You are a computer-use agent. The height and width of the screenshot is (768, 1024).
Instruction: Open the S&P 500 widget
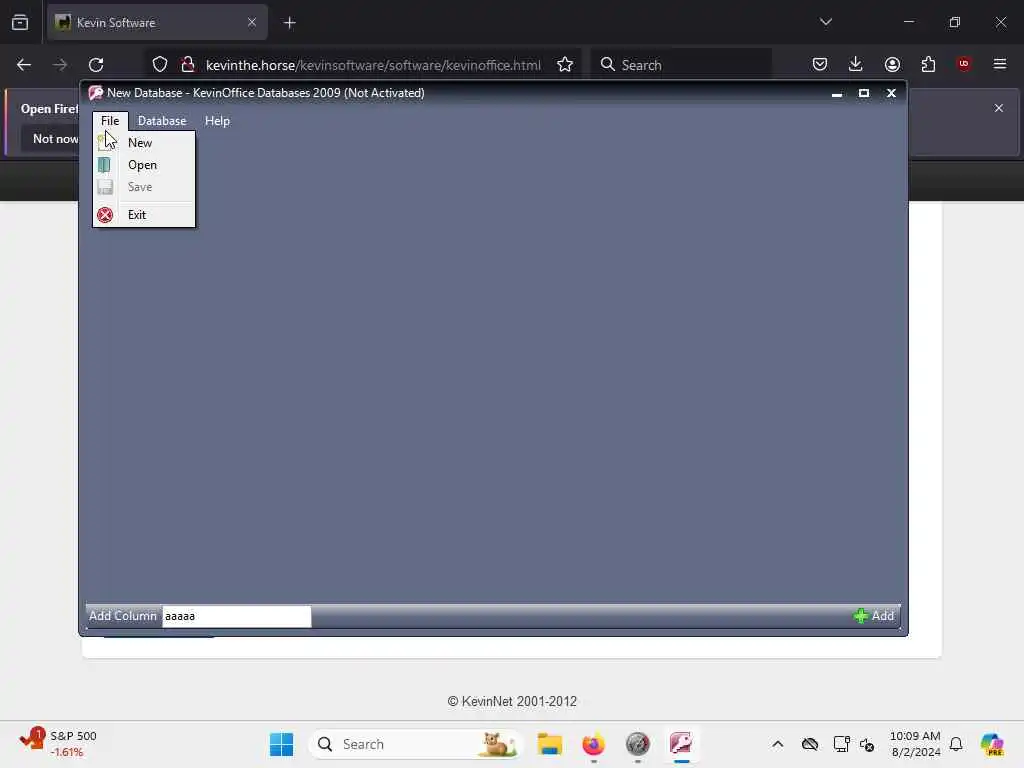[57, 744]
